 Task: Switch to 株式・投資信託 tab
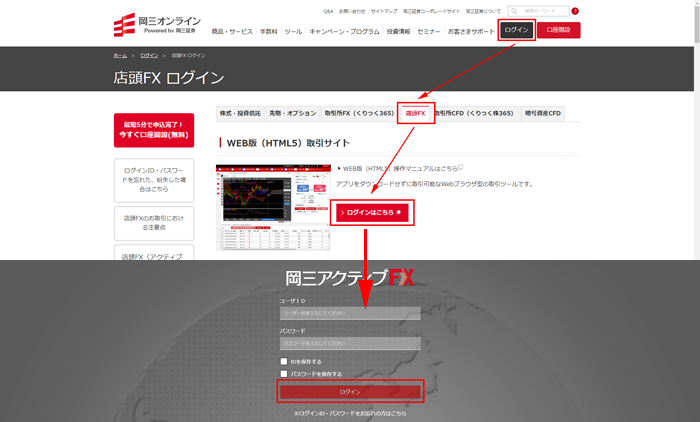click(x=240, y=113)
